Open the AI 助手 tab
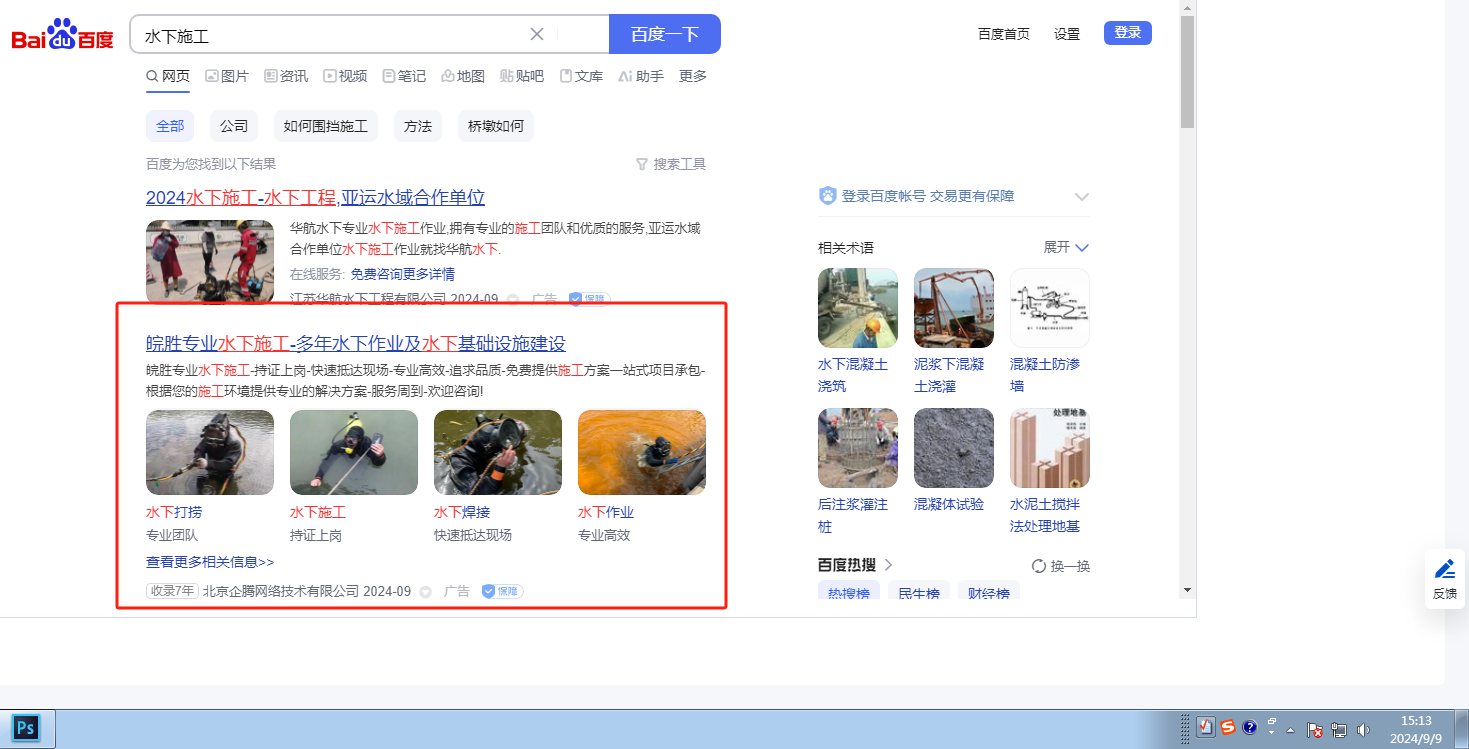Screen dimensions: 1469x749 point(641,76)
